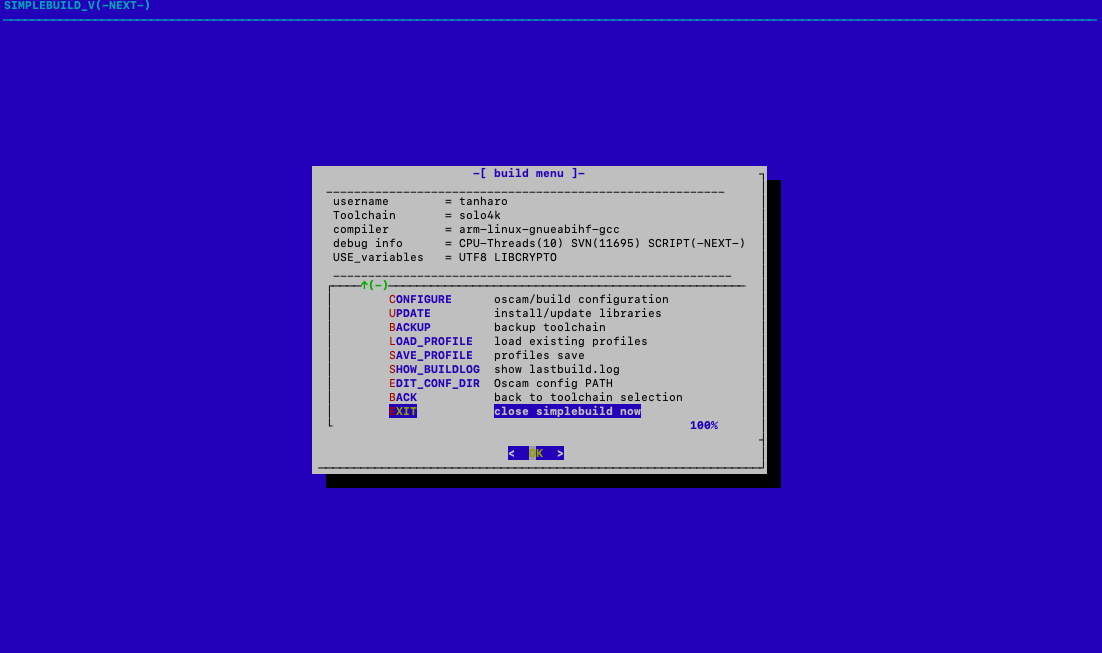1102x653 pixels.
Task: Select the SAVE_PROFILE option
Action: [x=431, y=355]
